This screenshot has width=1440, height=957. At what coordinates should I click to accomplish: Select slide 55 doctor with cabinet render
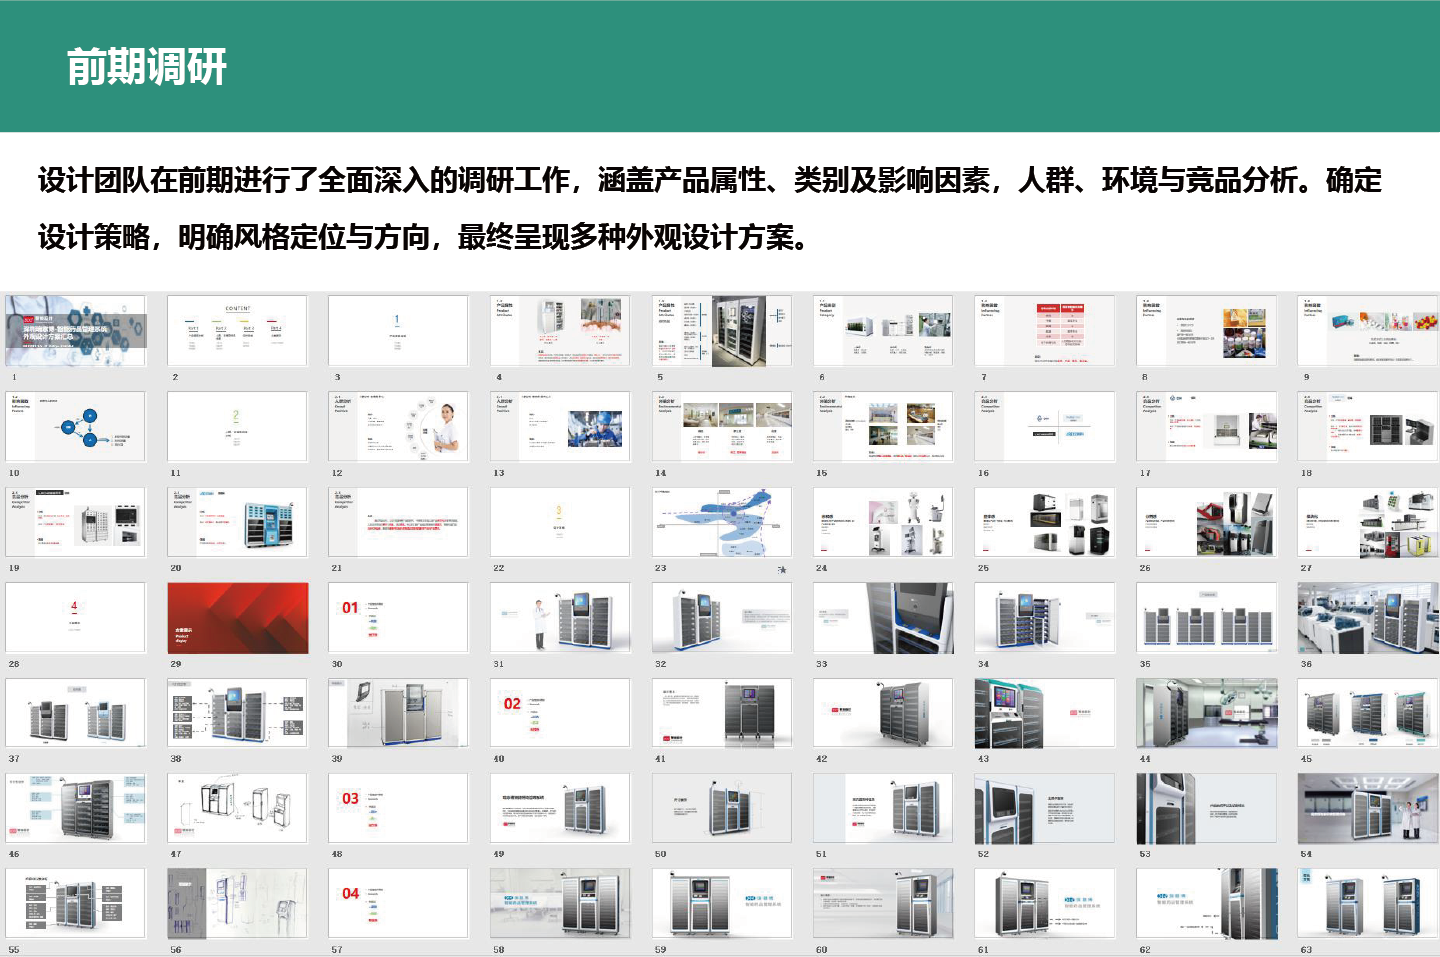[x=75, y=902]
